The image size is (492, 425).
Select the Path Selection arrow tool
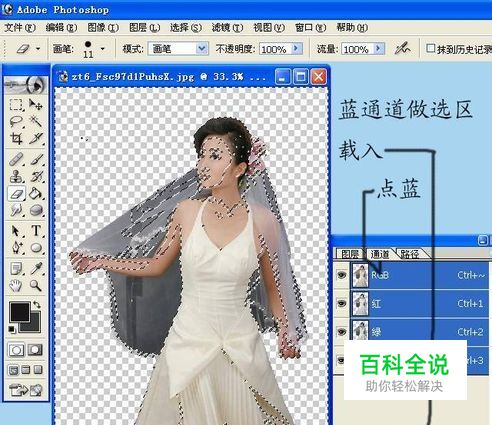pos(16,231)
